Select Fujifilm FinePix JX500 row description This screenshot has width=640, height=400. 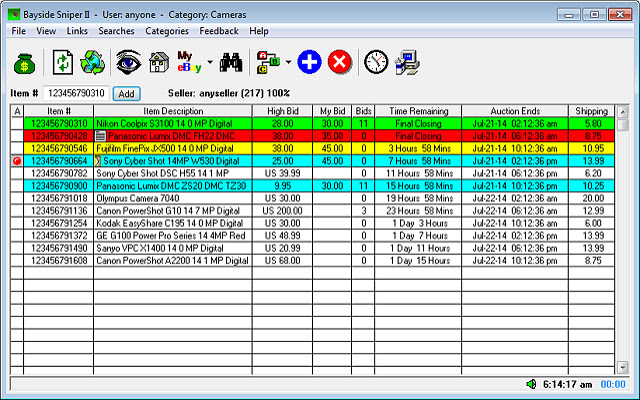coord(165,149)
